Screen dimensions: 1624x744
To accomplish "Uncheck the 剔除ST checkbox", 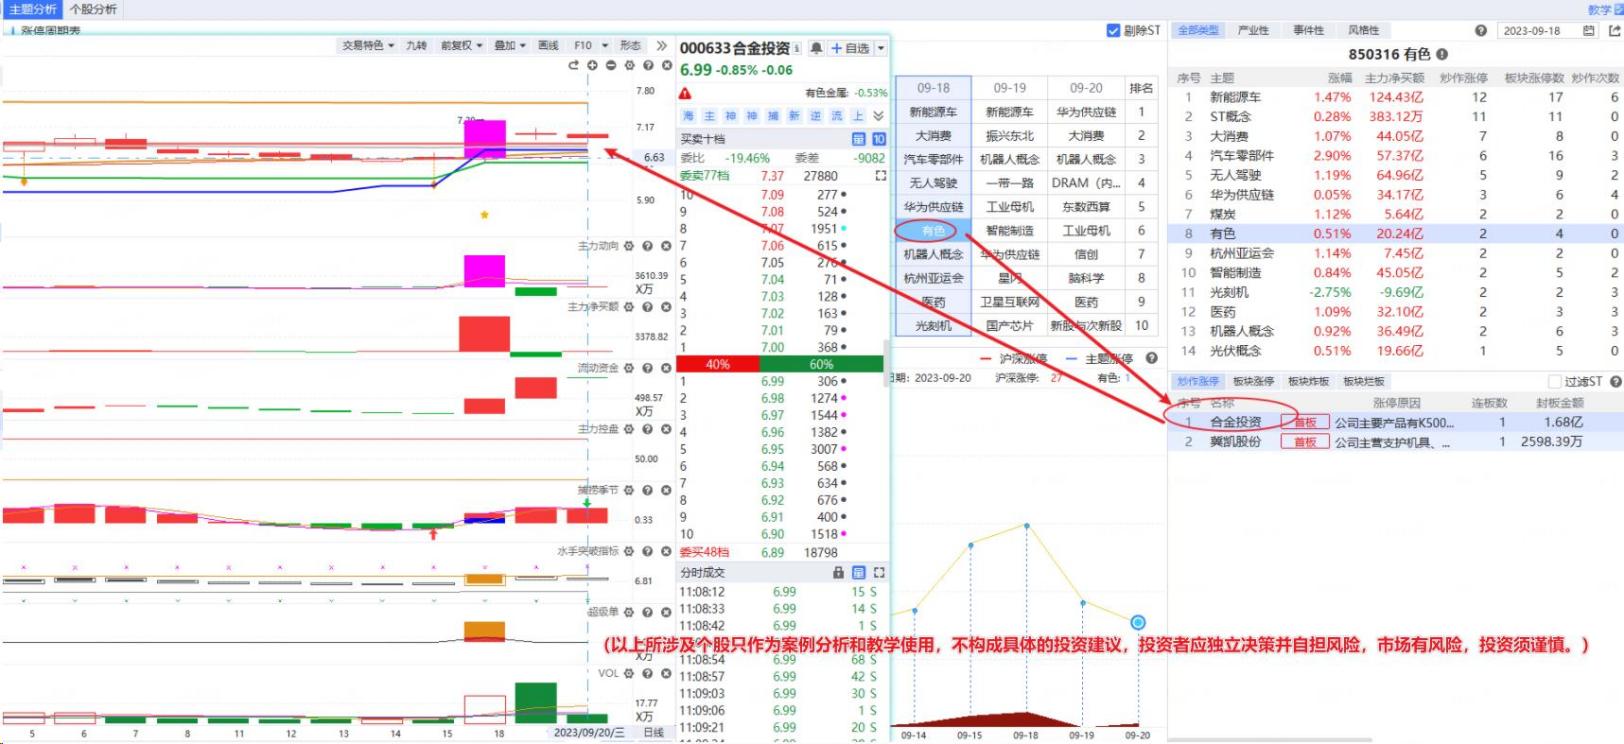I will tap(1113, 31).
